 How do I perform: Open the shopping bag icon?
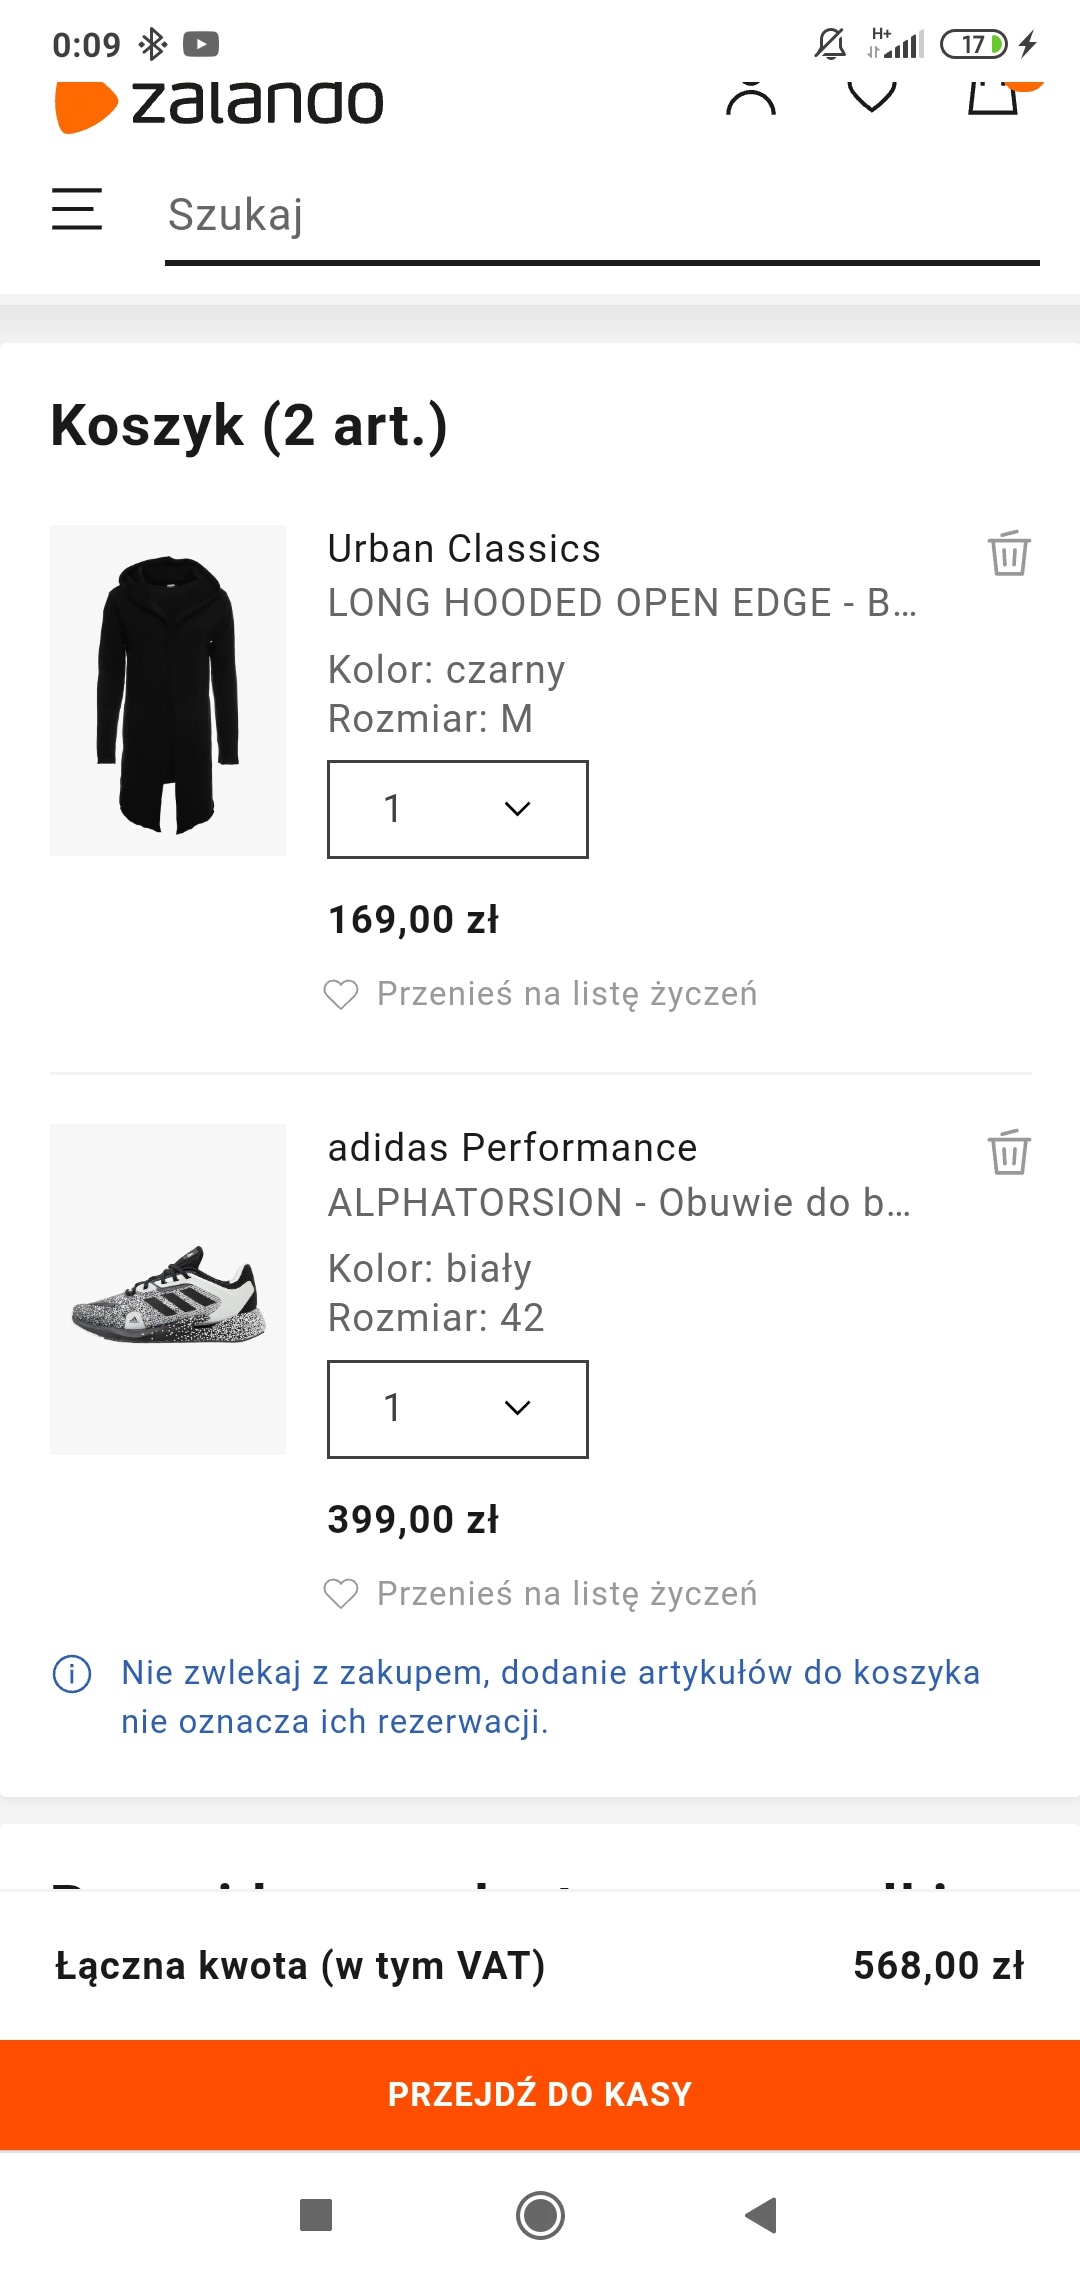[994, 98]
